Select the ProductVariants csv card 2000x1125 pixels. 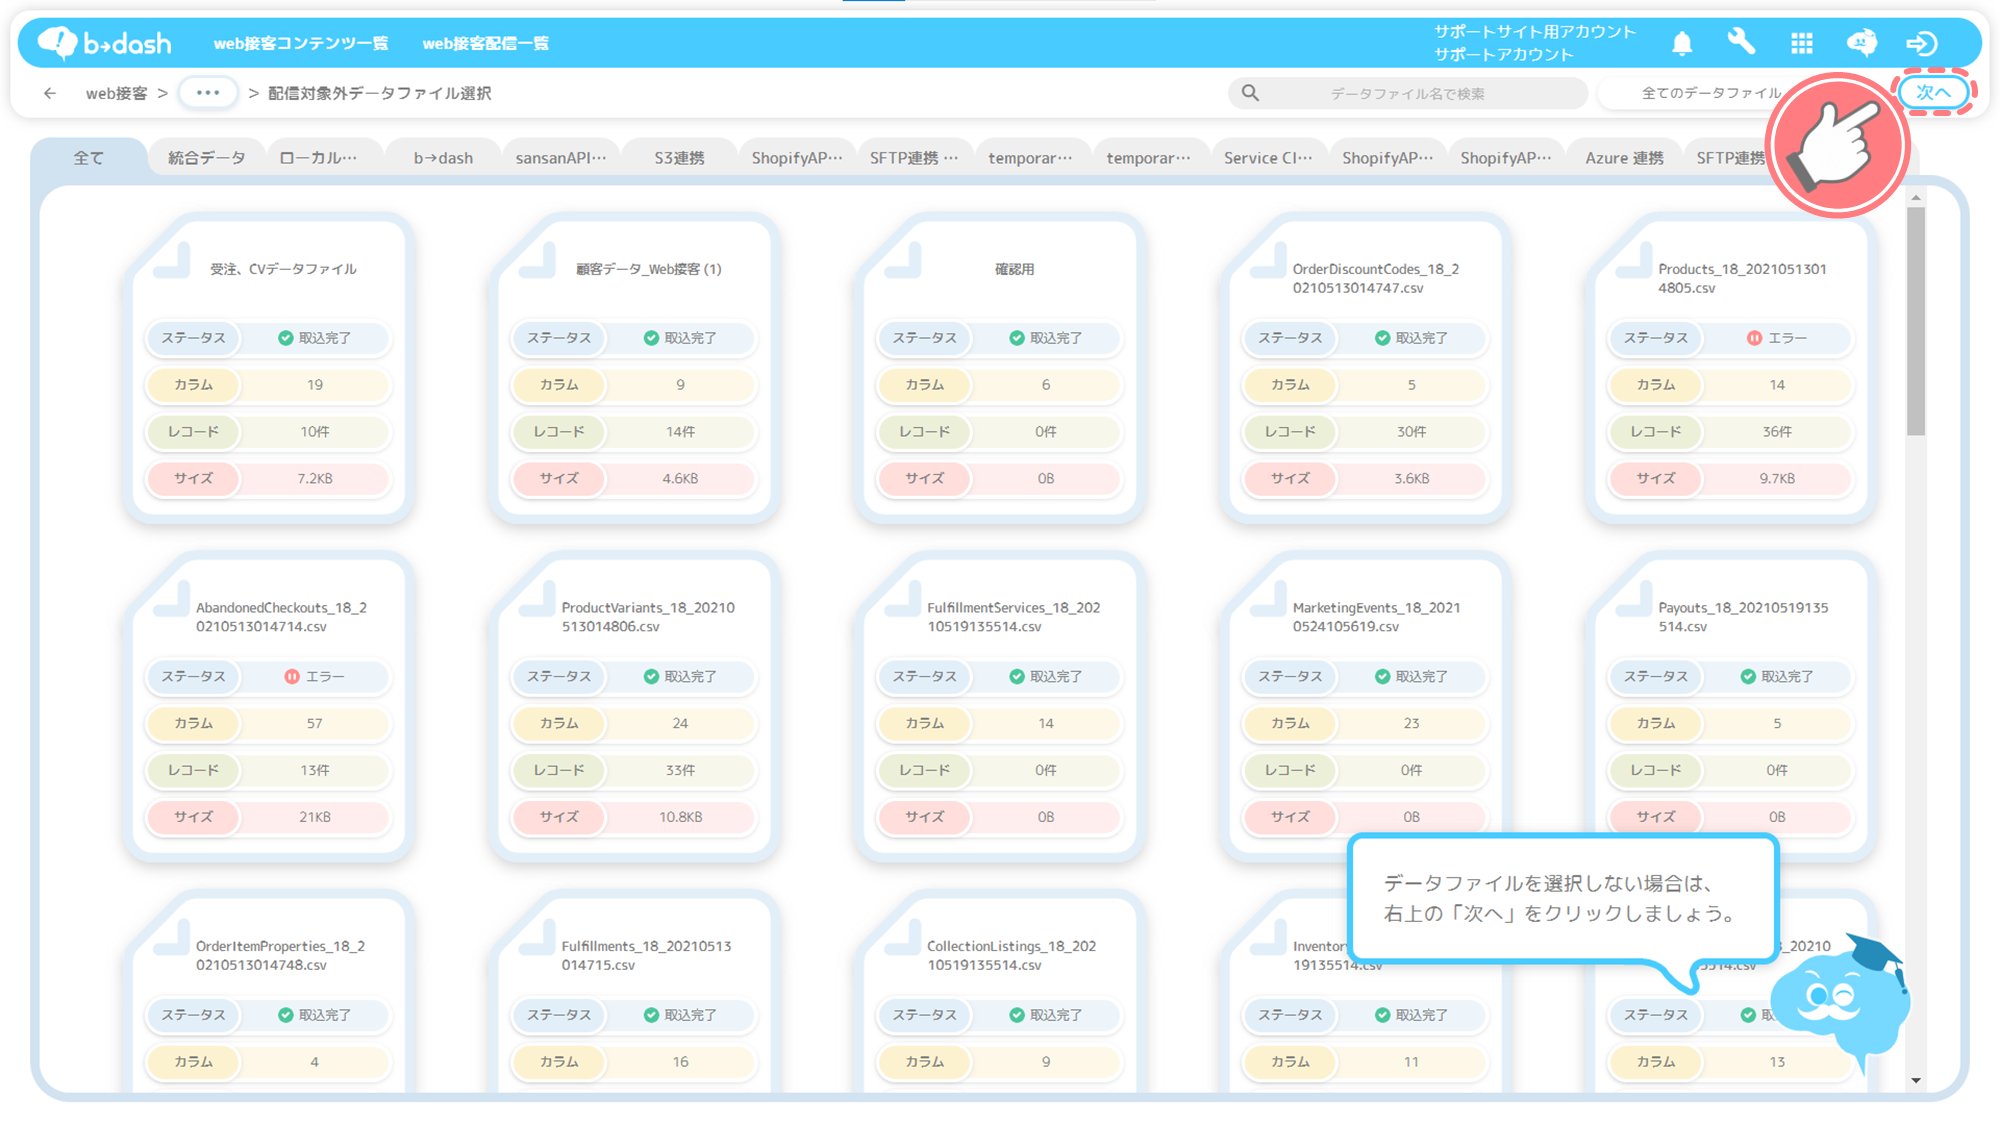pyautogui.click(x=634, y=707)
